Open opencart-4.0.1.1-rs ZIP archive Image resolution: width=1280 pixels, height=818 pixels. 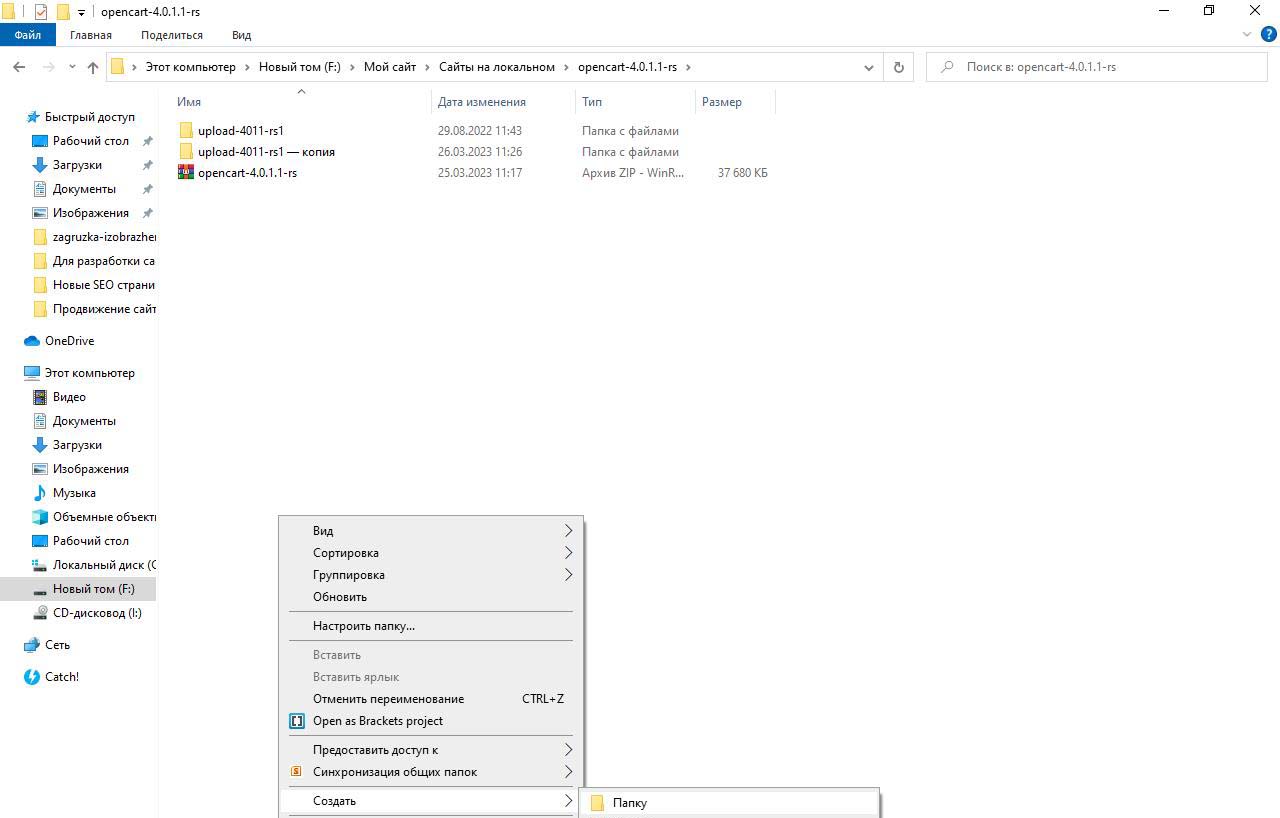click(x=247, y=173)
